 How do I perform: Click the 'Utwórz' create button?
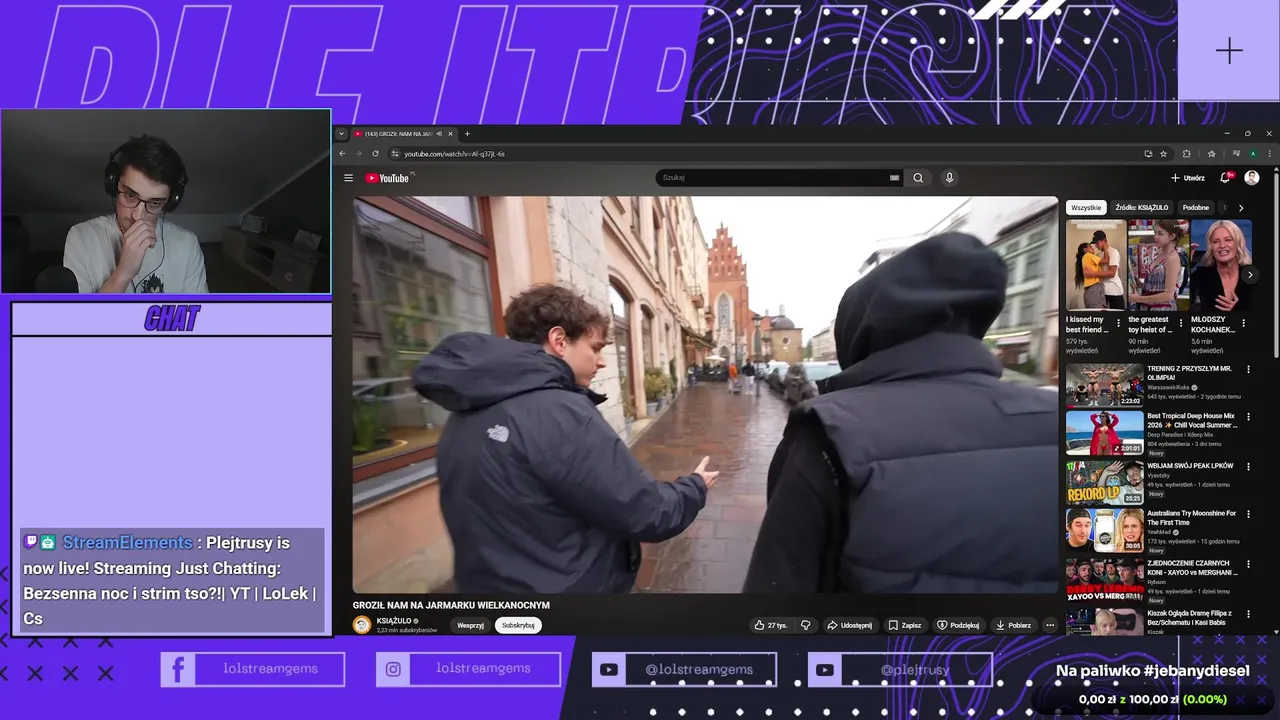tap(1188, 178)
